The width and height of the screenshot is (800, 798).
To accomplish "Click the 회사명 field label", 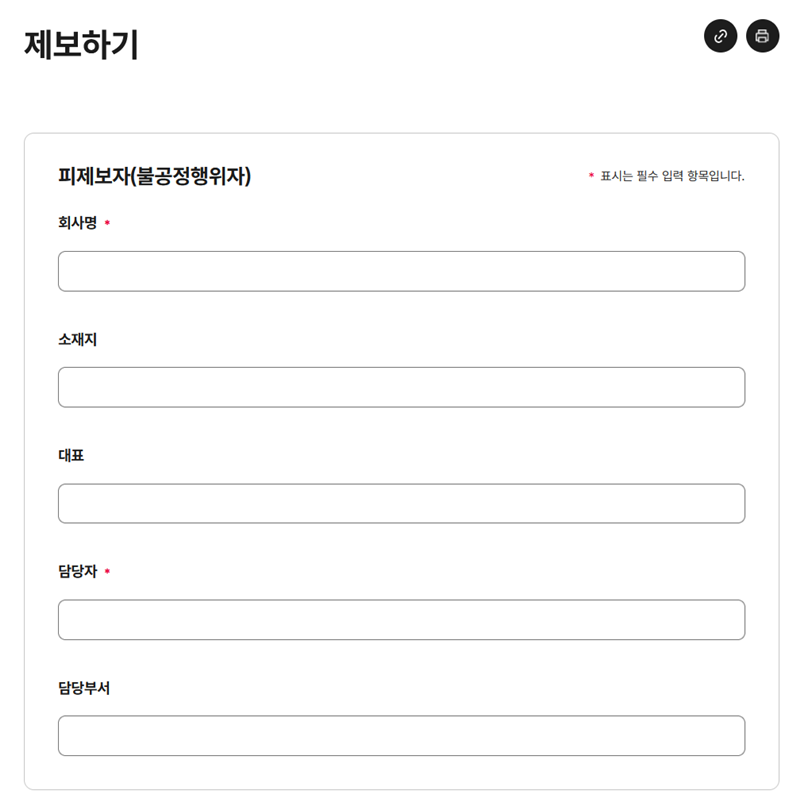I will tap(78, 223).
